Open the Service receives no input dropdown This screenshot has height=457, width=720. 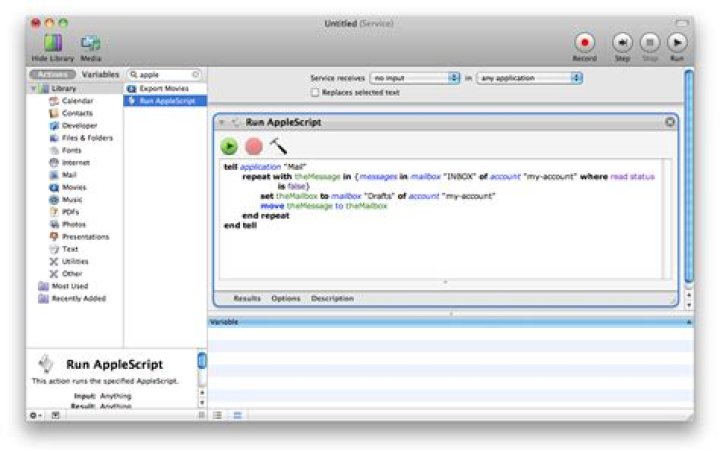(x=415, y=78)
